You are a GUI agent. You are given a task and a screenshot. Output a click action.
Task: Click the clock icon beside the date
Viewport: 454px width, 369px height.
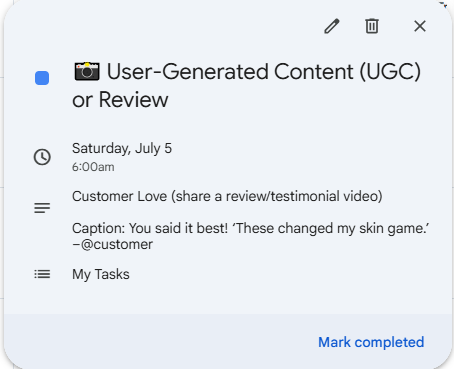point(42,157)
